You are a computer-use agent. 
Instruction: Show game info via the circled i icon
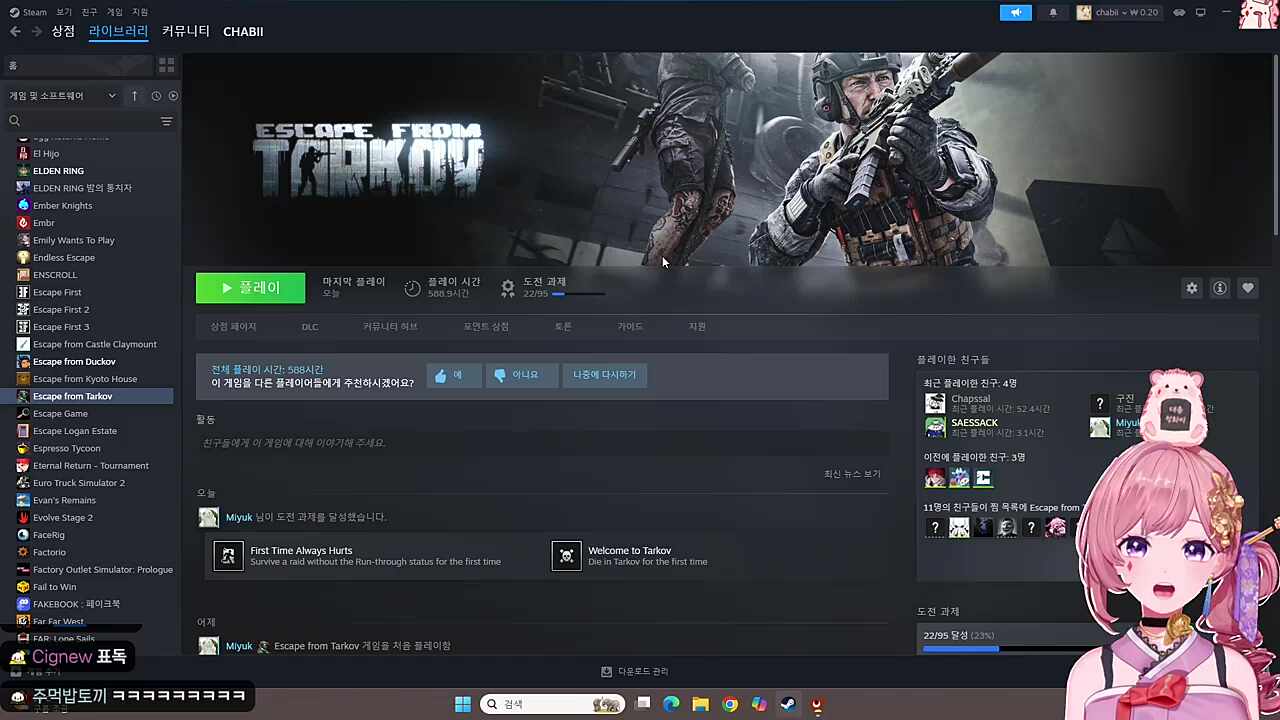(1220, 288)
